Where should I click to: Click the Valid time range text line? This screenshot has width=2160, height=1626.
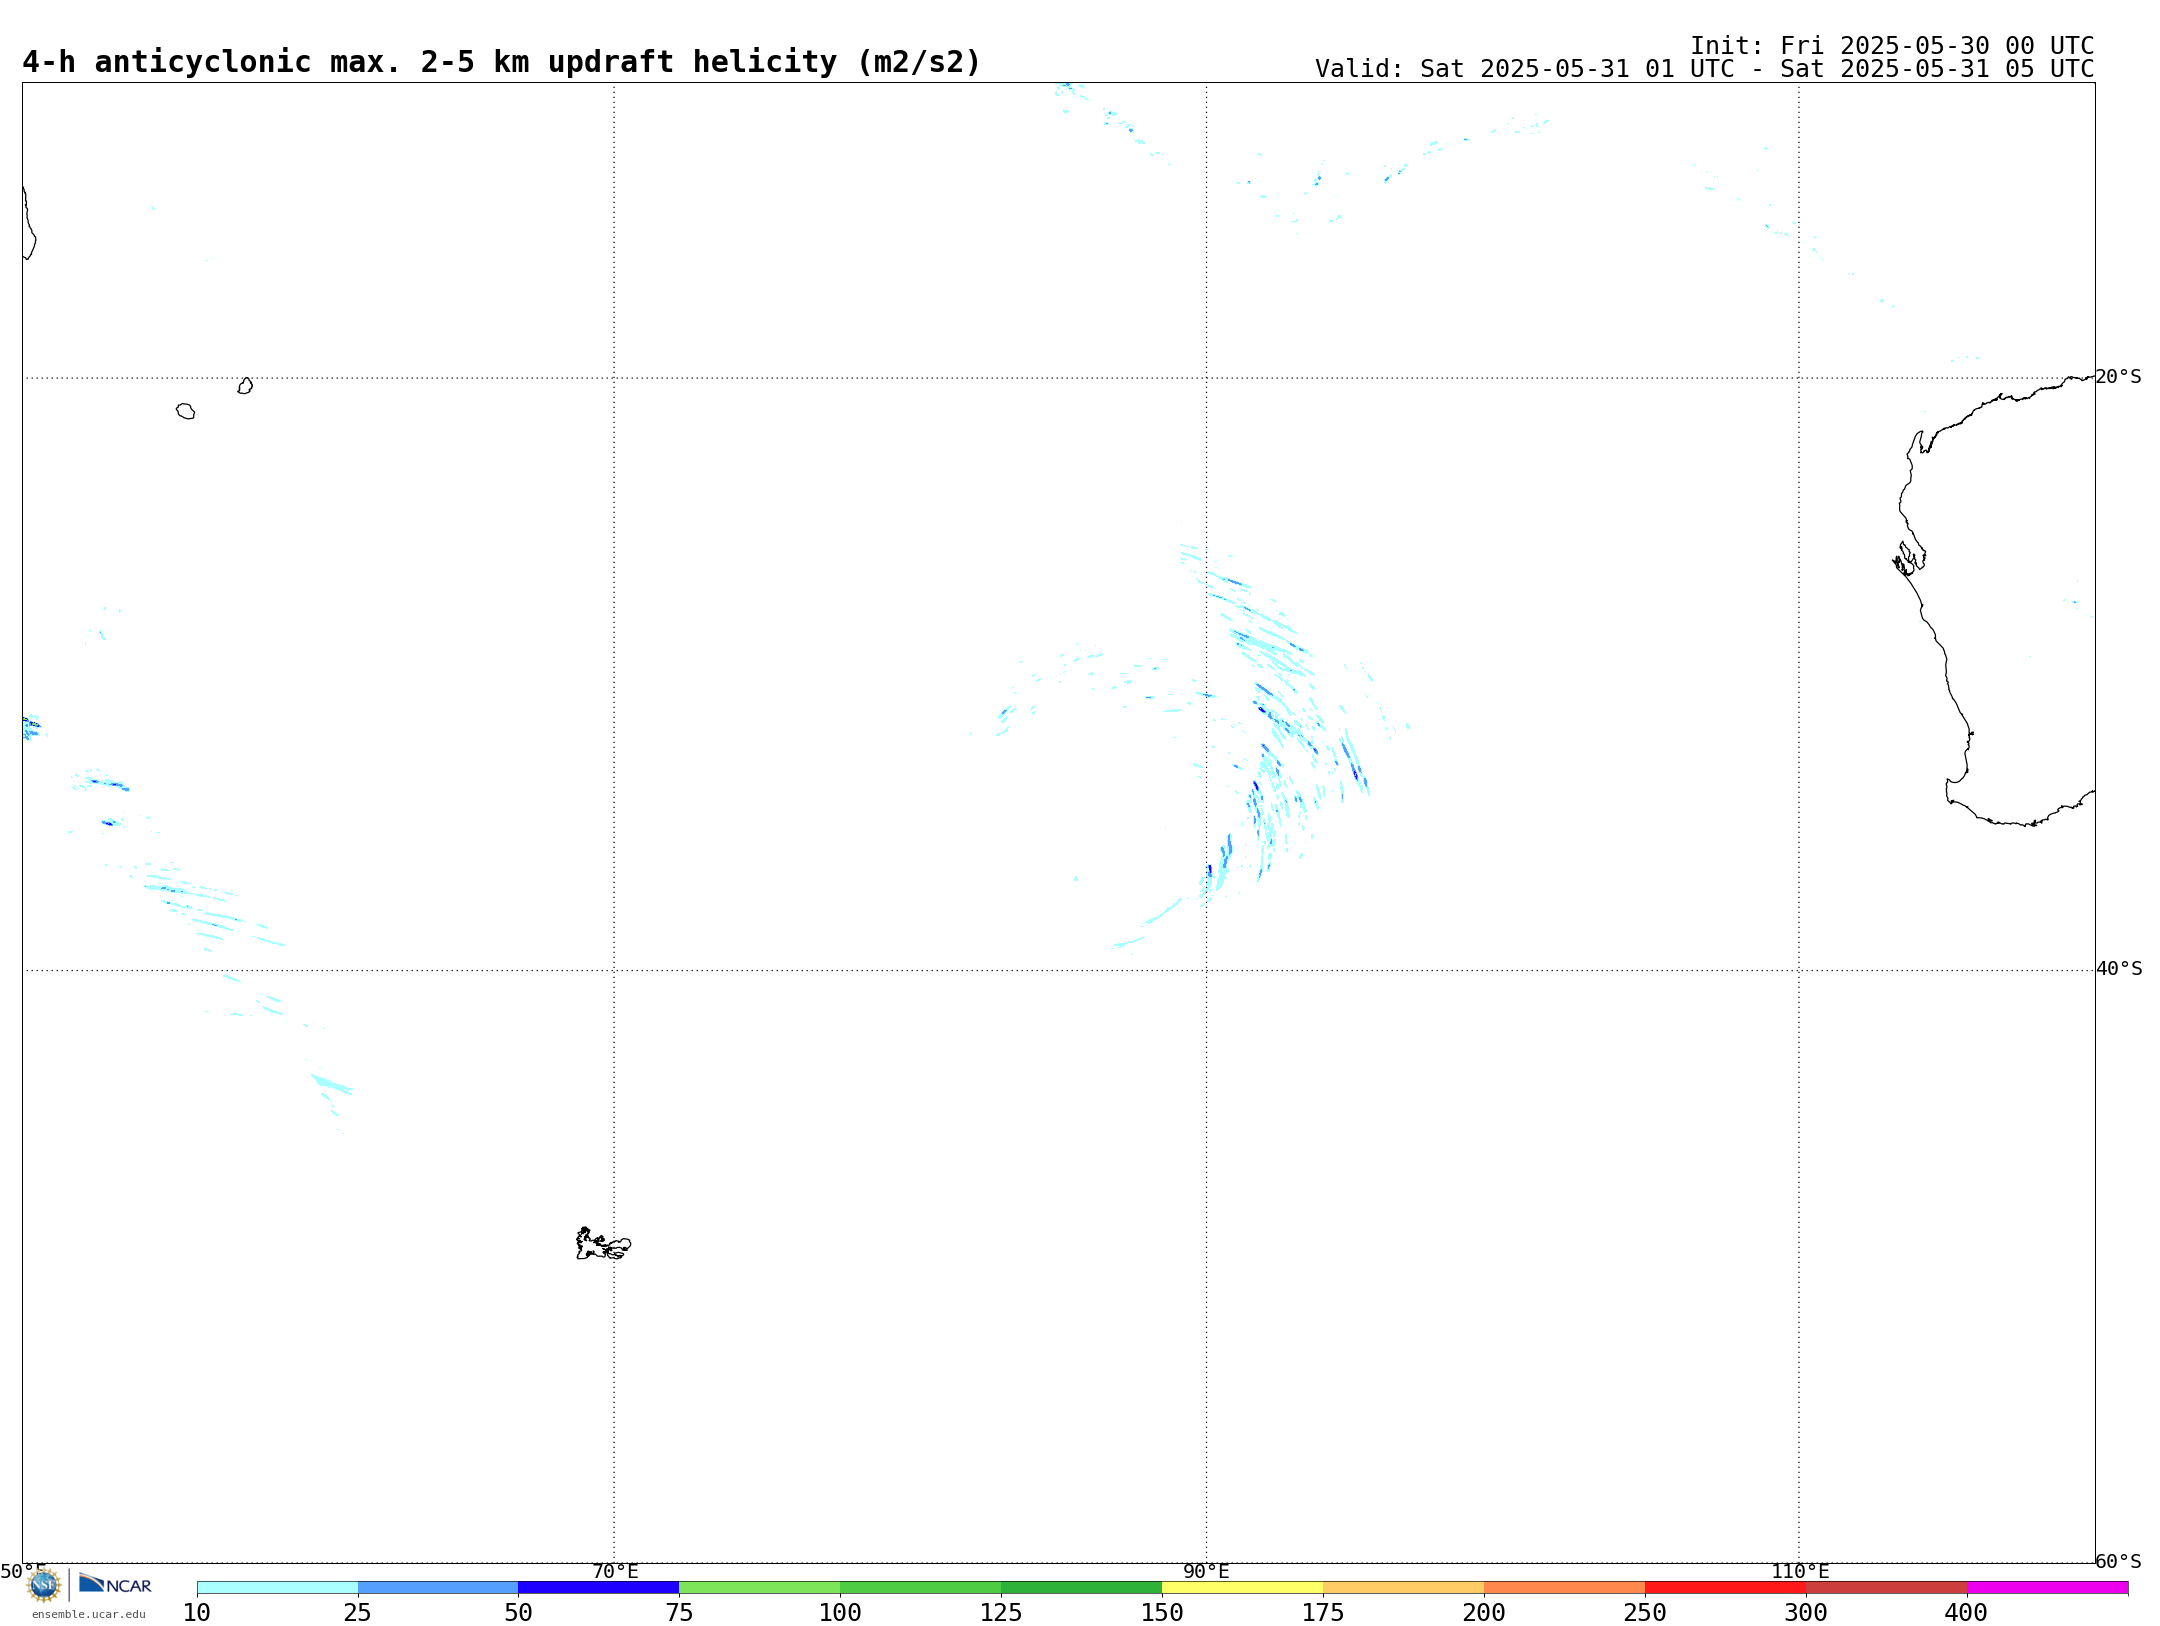[x=1704, y=69]
